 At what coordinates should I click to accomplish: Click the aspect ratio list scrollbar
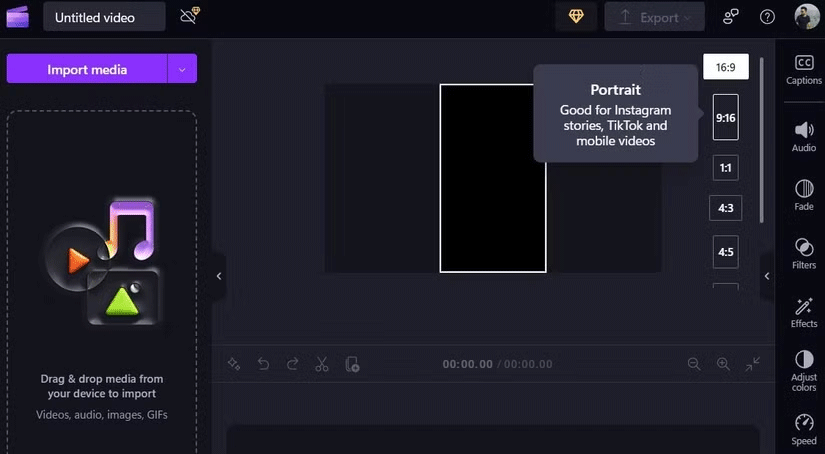coord(761,140)
